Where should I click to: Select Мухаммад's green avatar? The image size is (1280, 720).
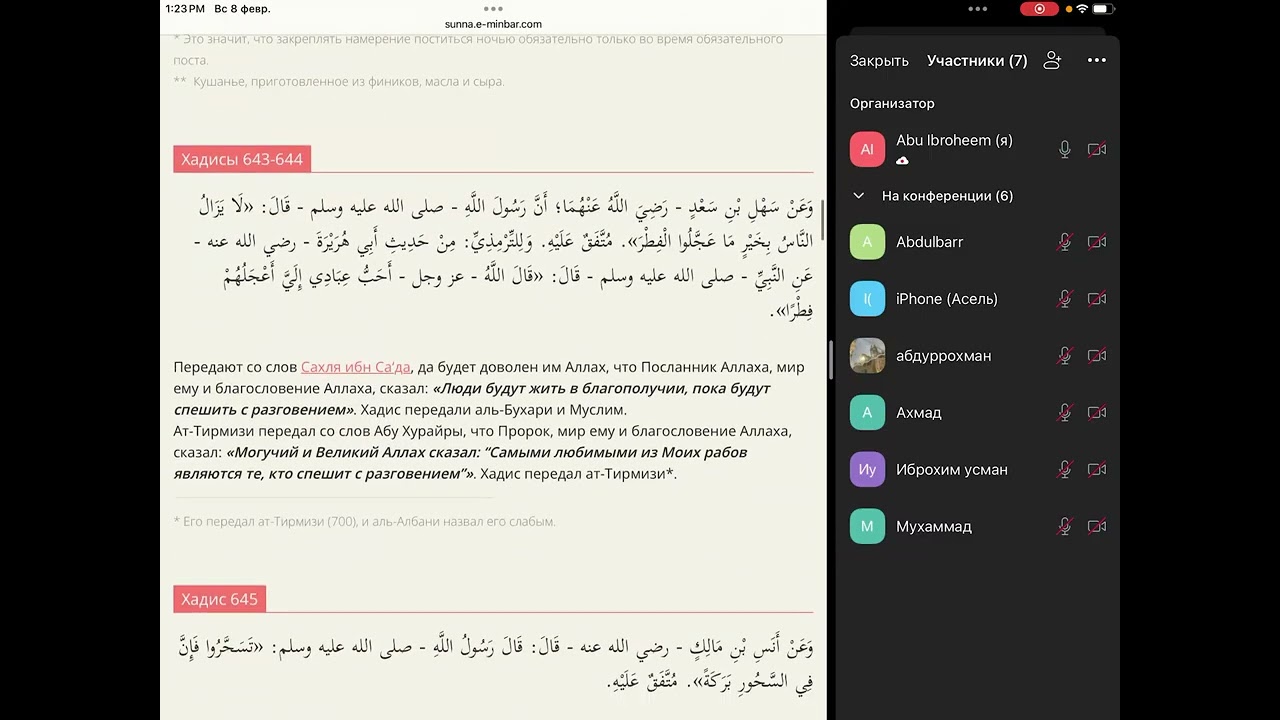(x=867, y=527)
